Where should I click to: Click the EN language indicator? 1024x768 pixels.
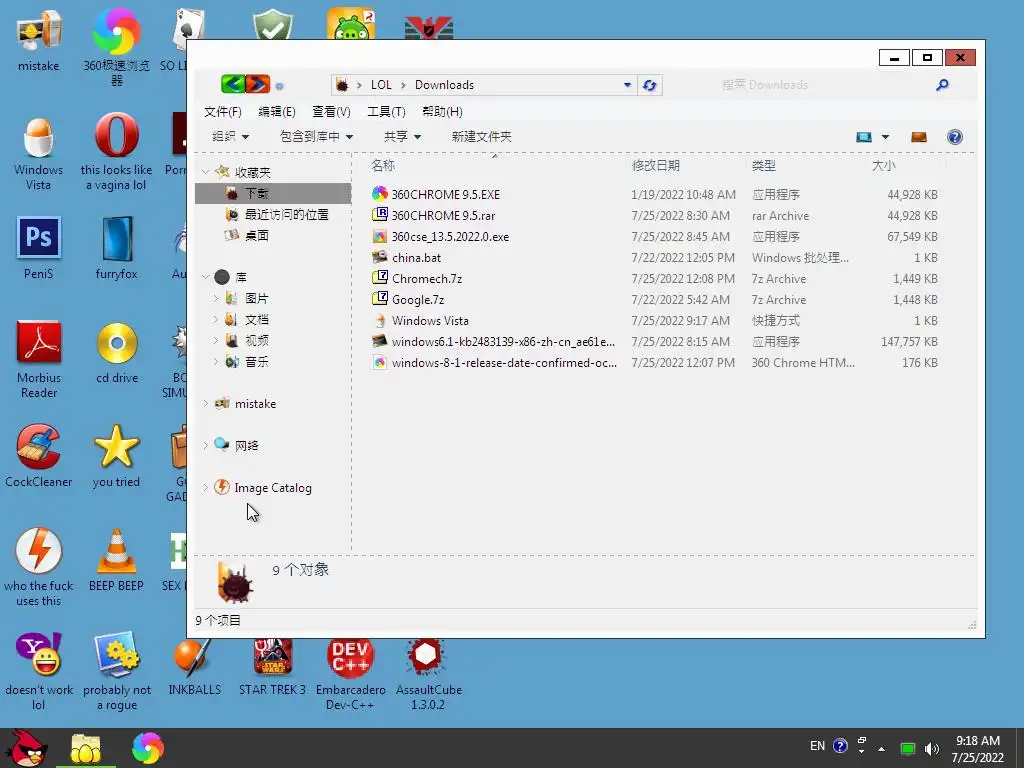click(817, 746)
